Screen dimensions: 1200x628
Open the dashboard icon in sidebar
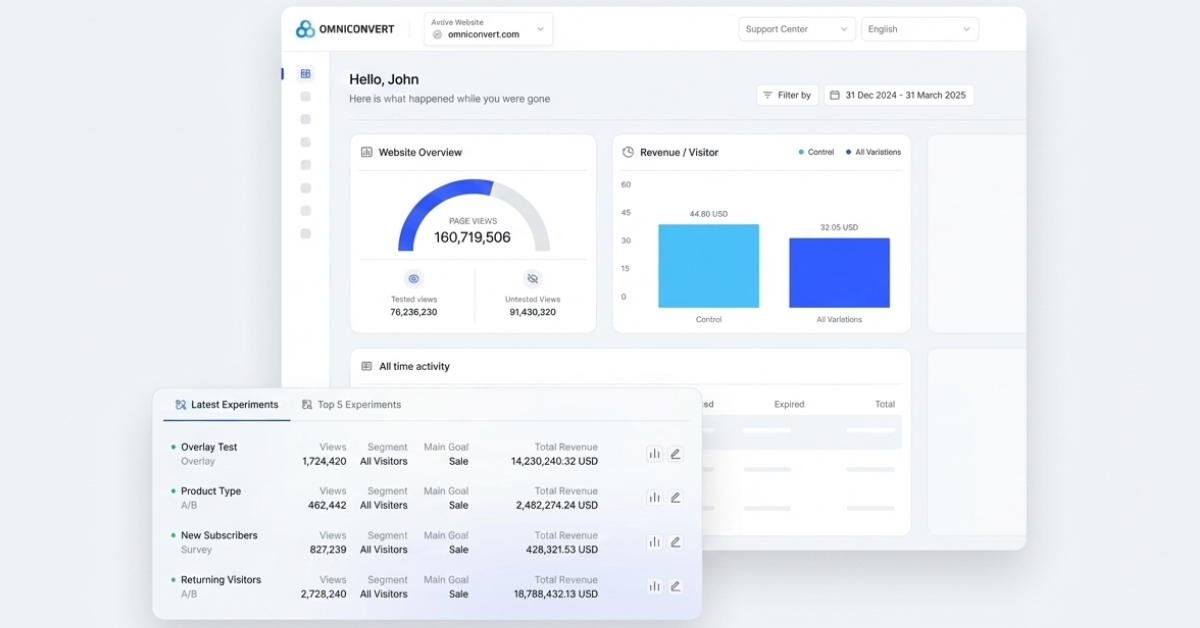click(305, 74)
